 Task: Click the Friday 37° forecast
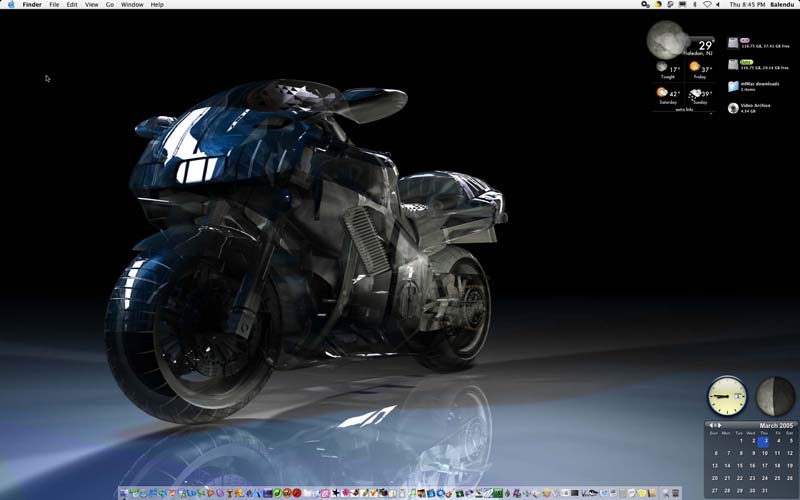[x=699, y=69]
